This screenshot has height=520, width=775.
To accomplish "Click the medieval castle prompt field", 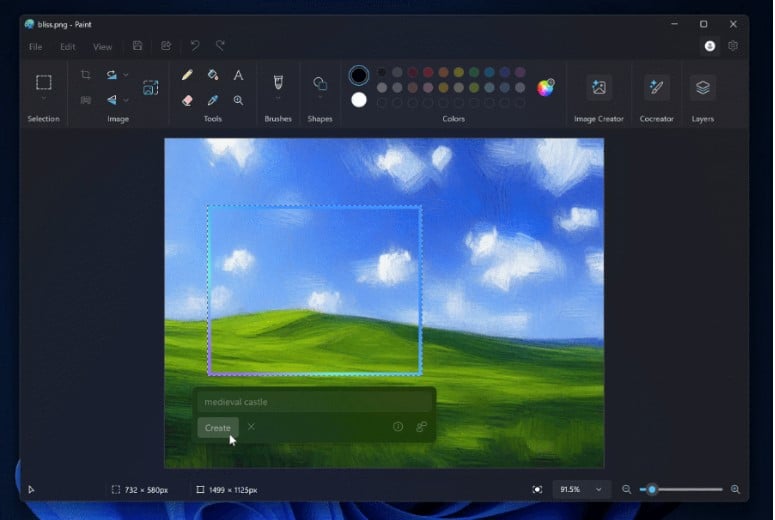I will click(x=314, y=402).
